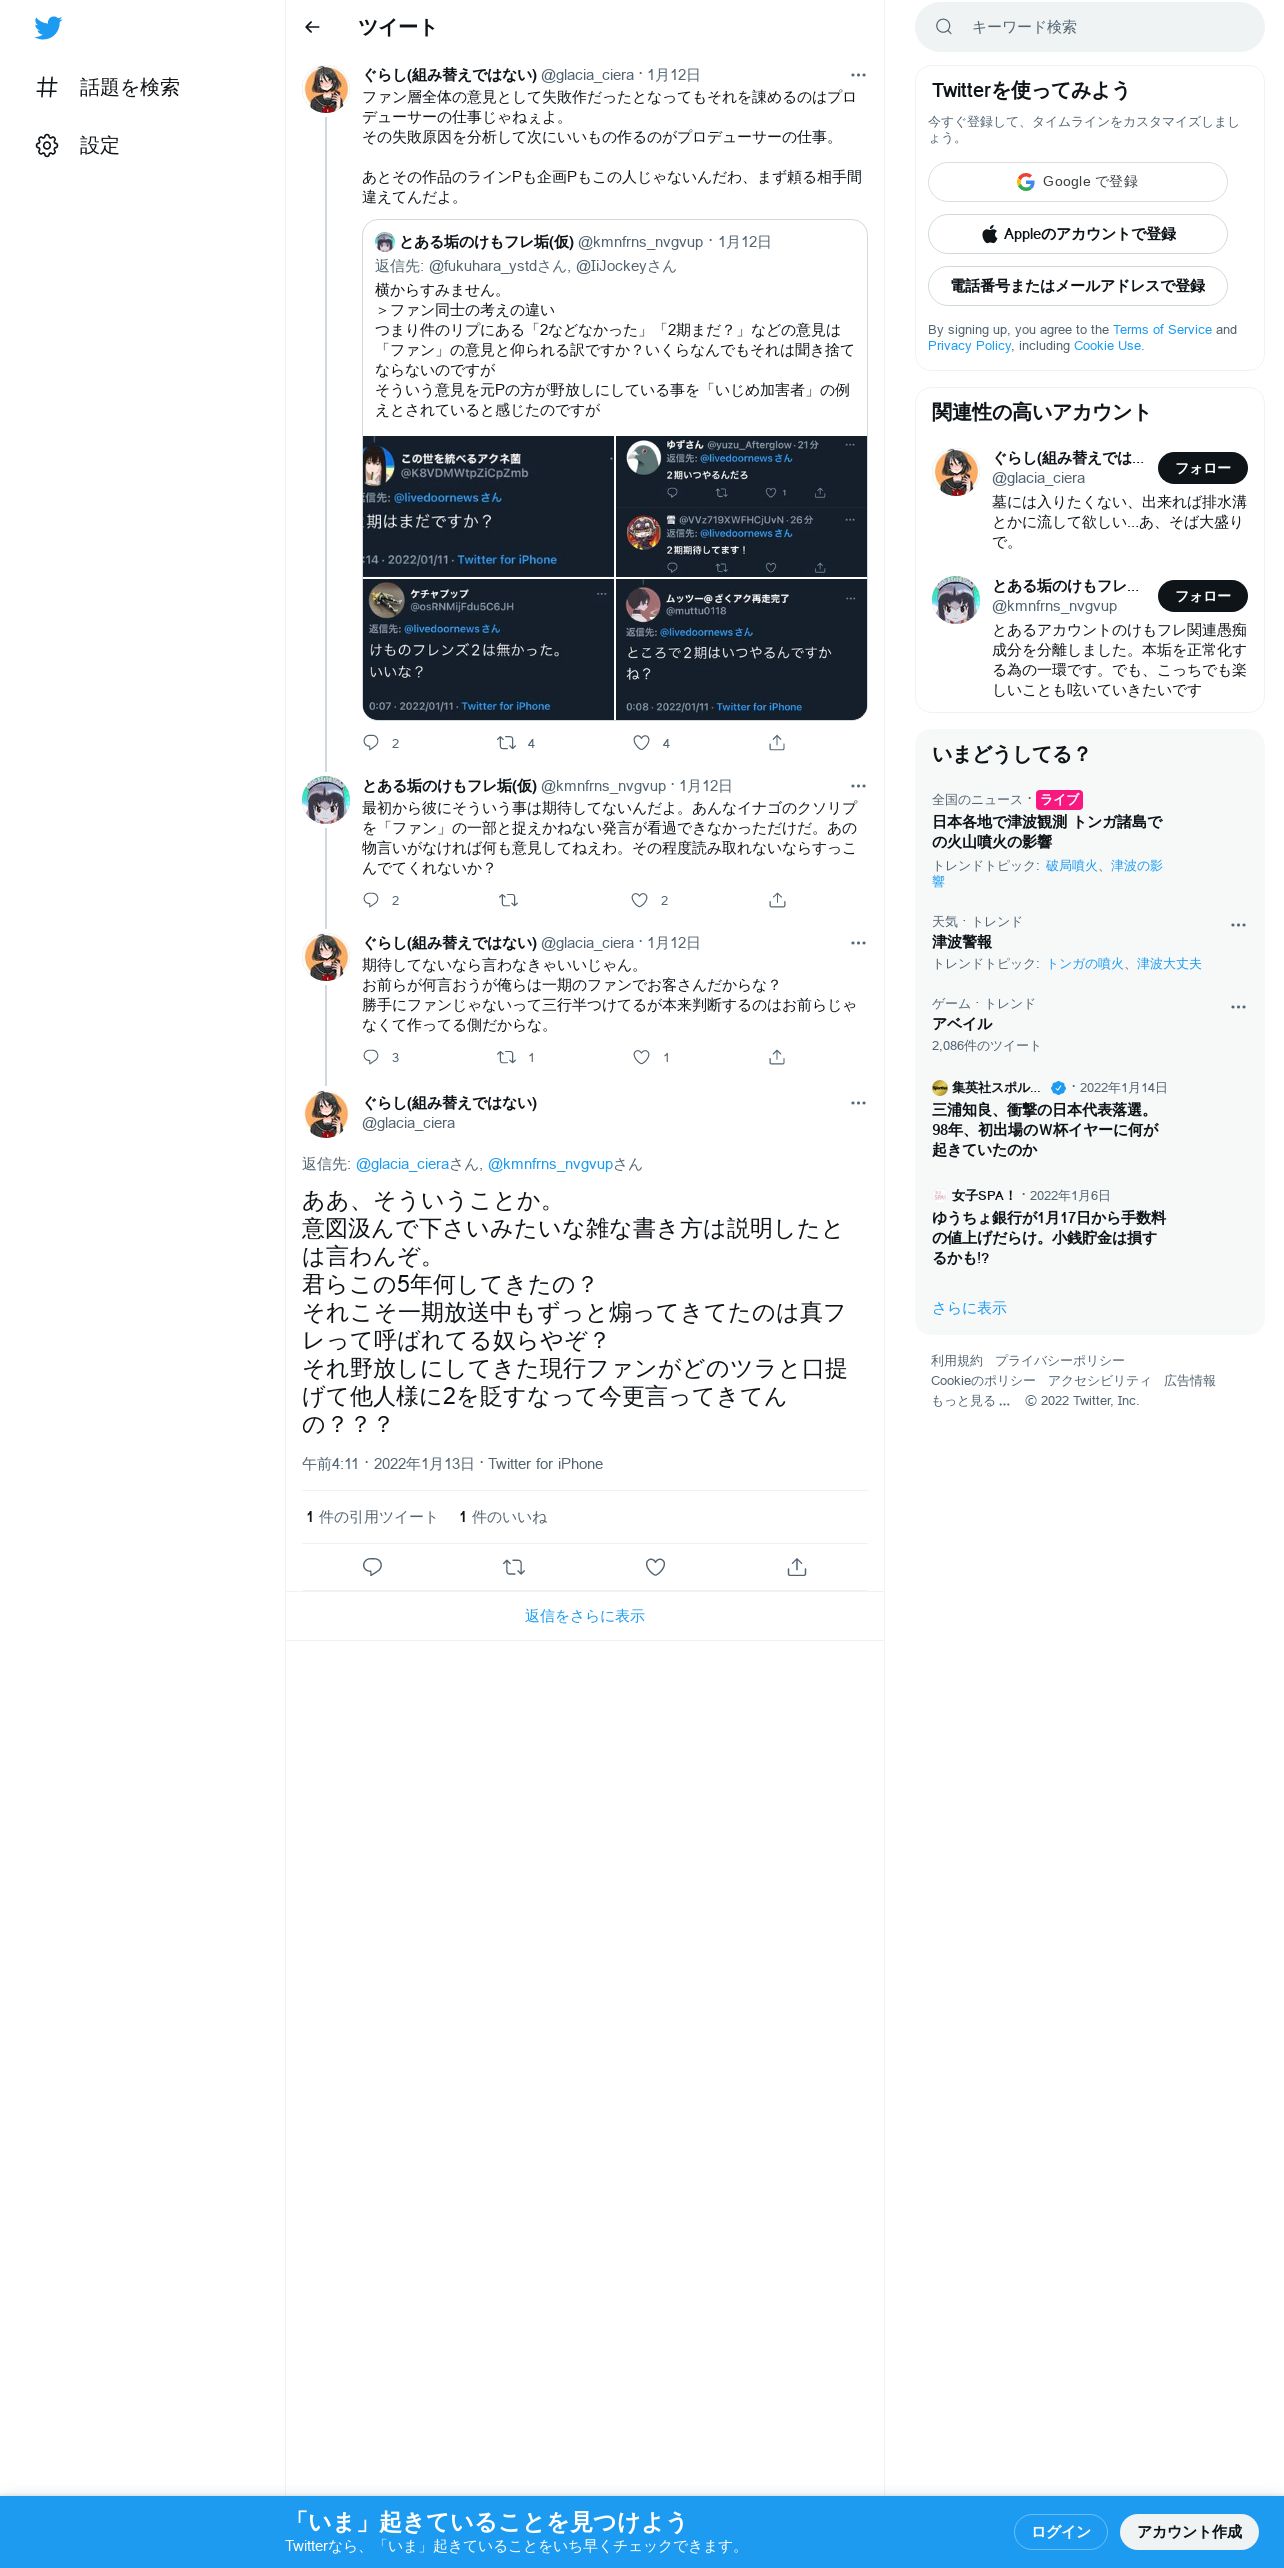The image size is (1284, 2568).
Task: Reply to tweet starting 期待してないなら
Action: pyautogui.click(x=371, y=1056)
